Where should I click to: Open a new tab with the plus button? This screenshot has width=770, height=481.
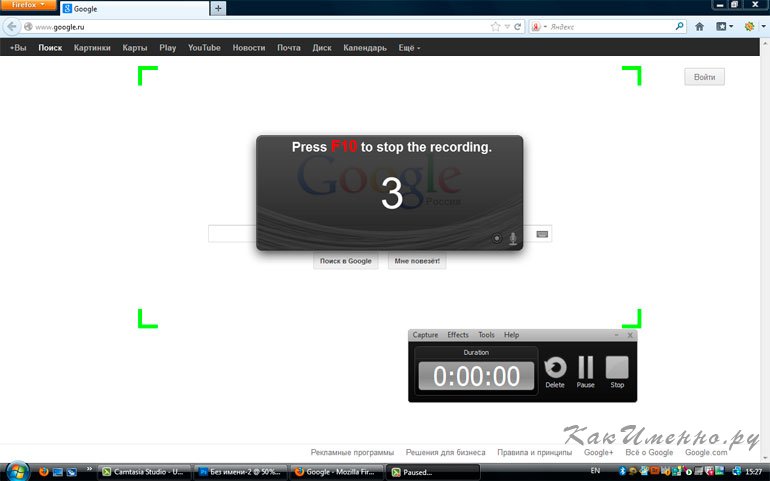218,8
